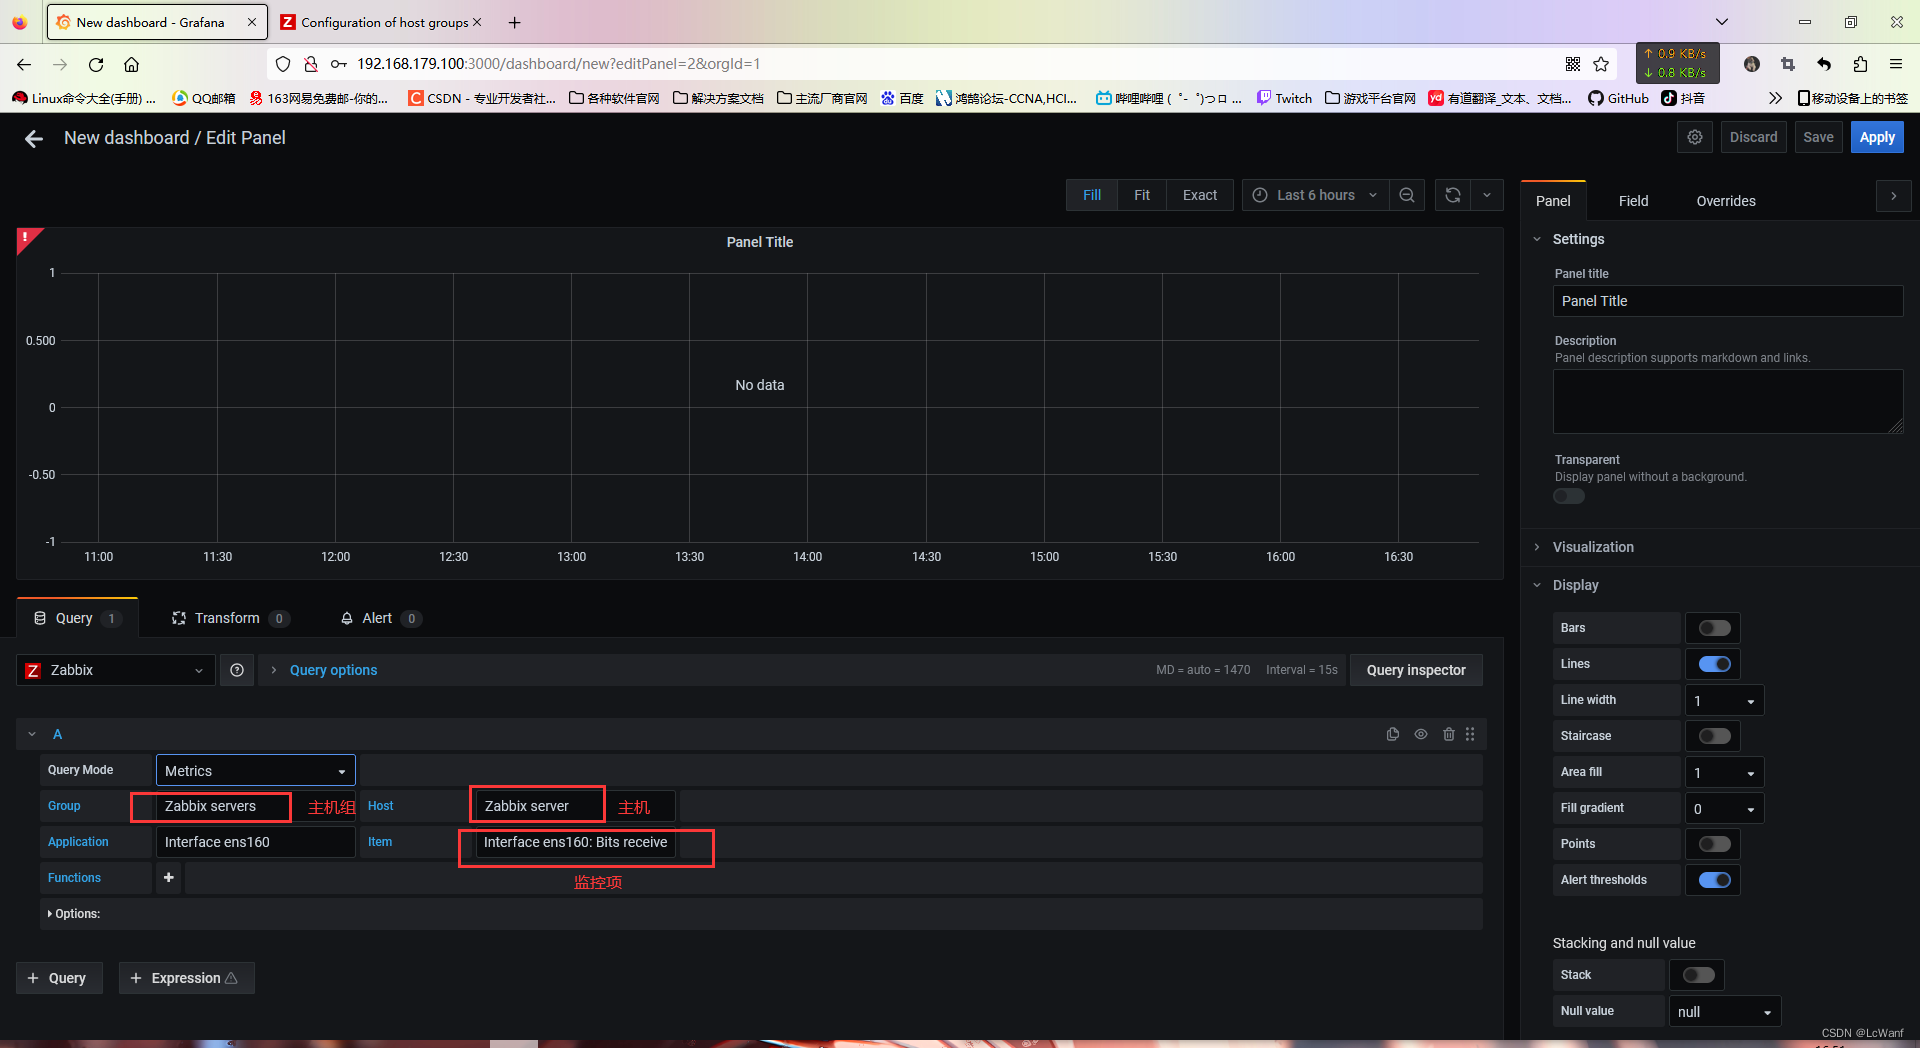
Task: Refresh dashboard with the refresh icon
Action: (1453, 195)
